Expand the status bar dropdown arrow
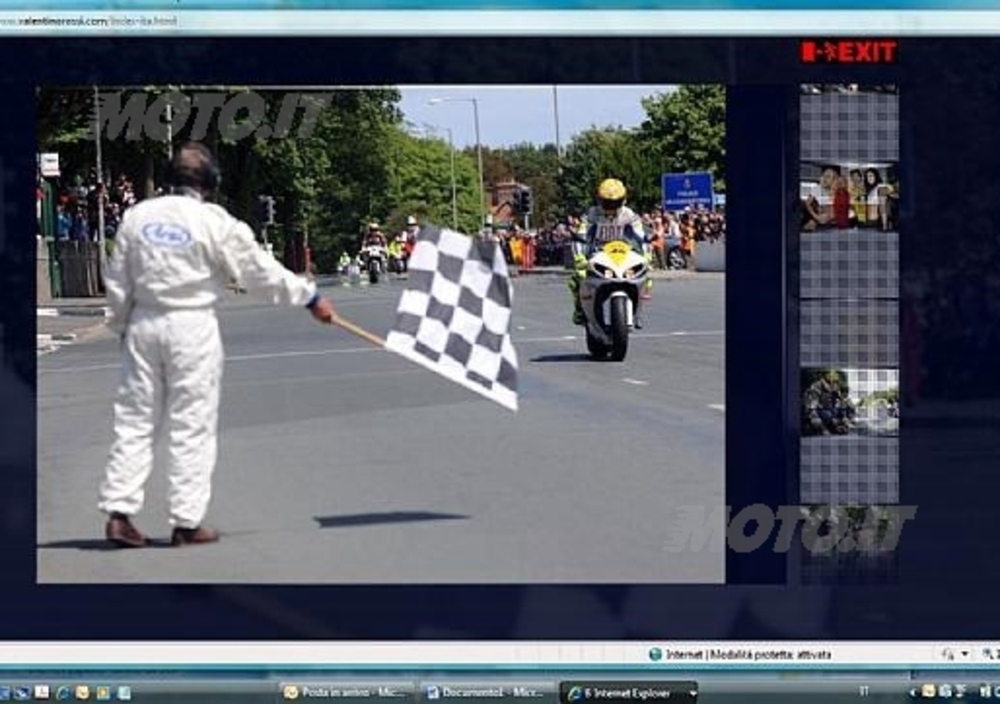The image size is (1000, 704). (x=965, y=654)
